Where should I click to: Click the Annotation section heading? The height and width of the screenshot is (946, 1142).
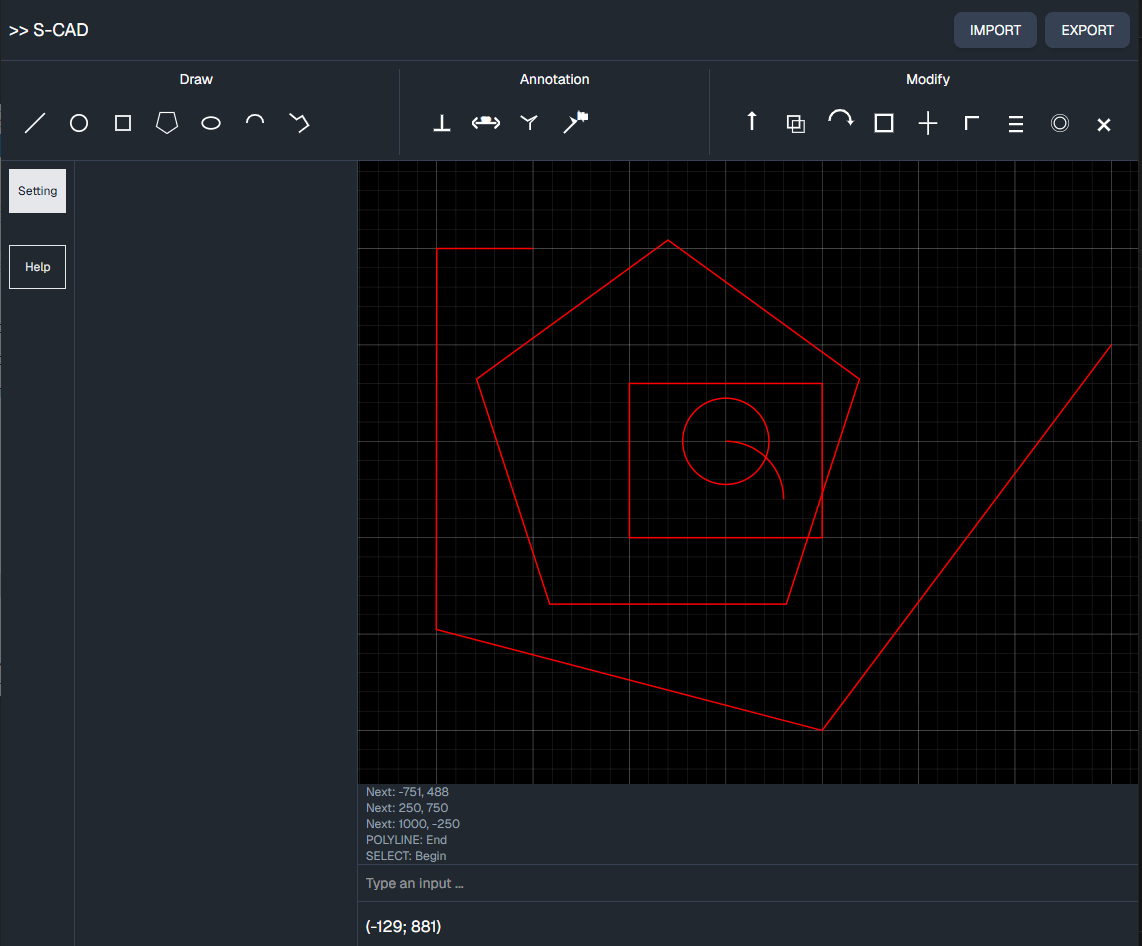coord(554,79)
